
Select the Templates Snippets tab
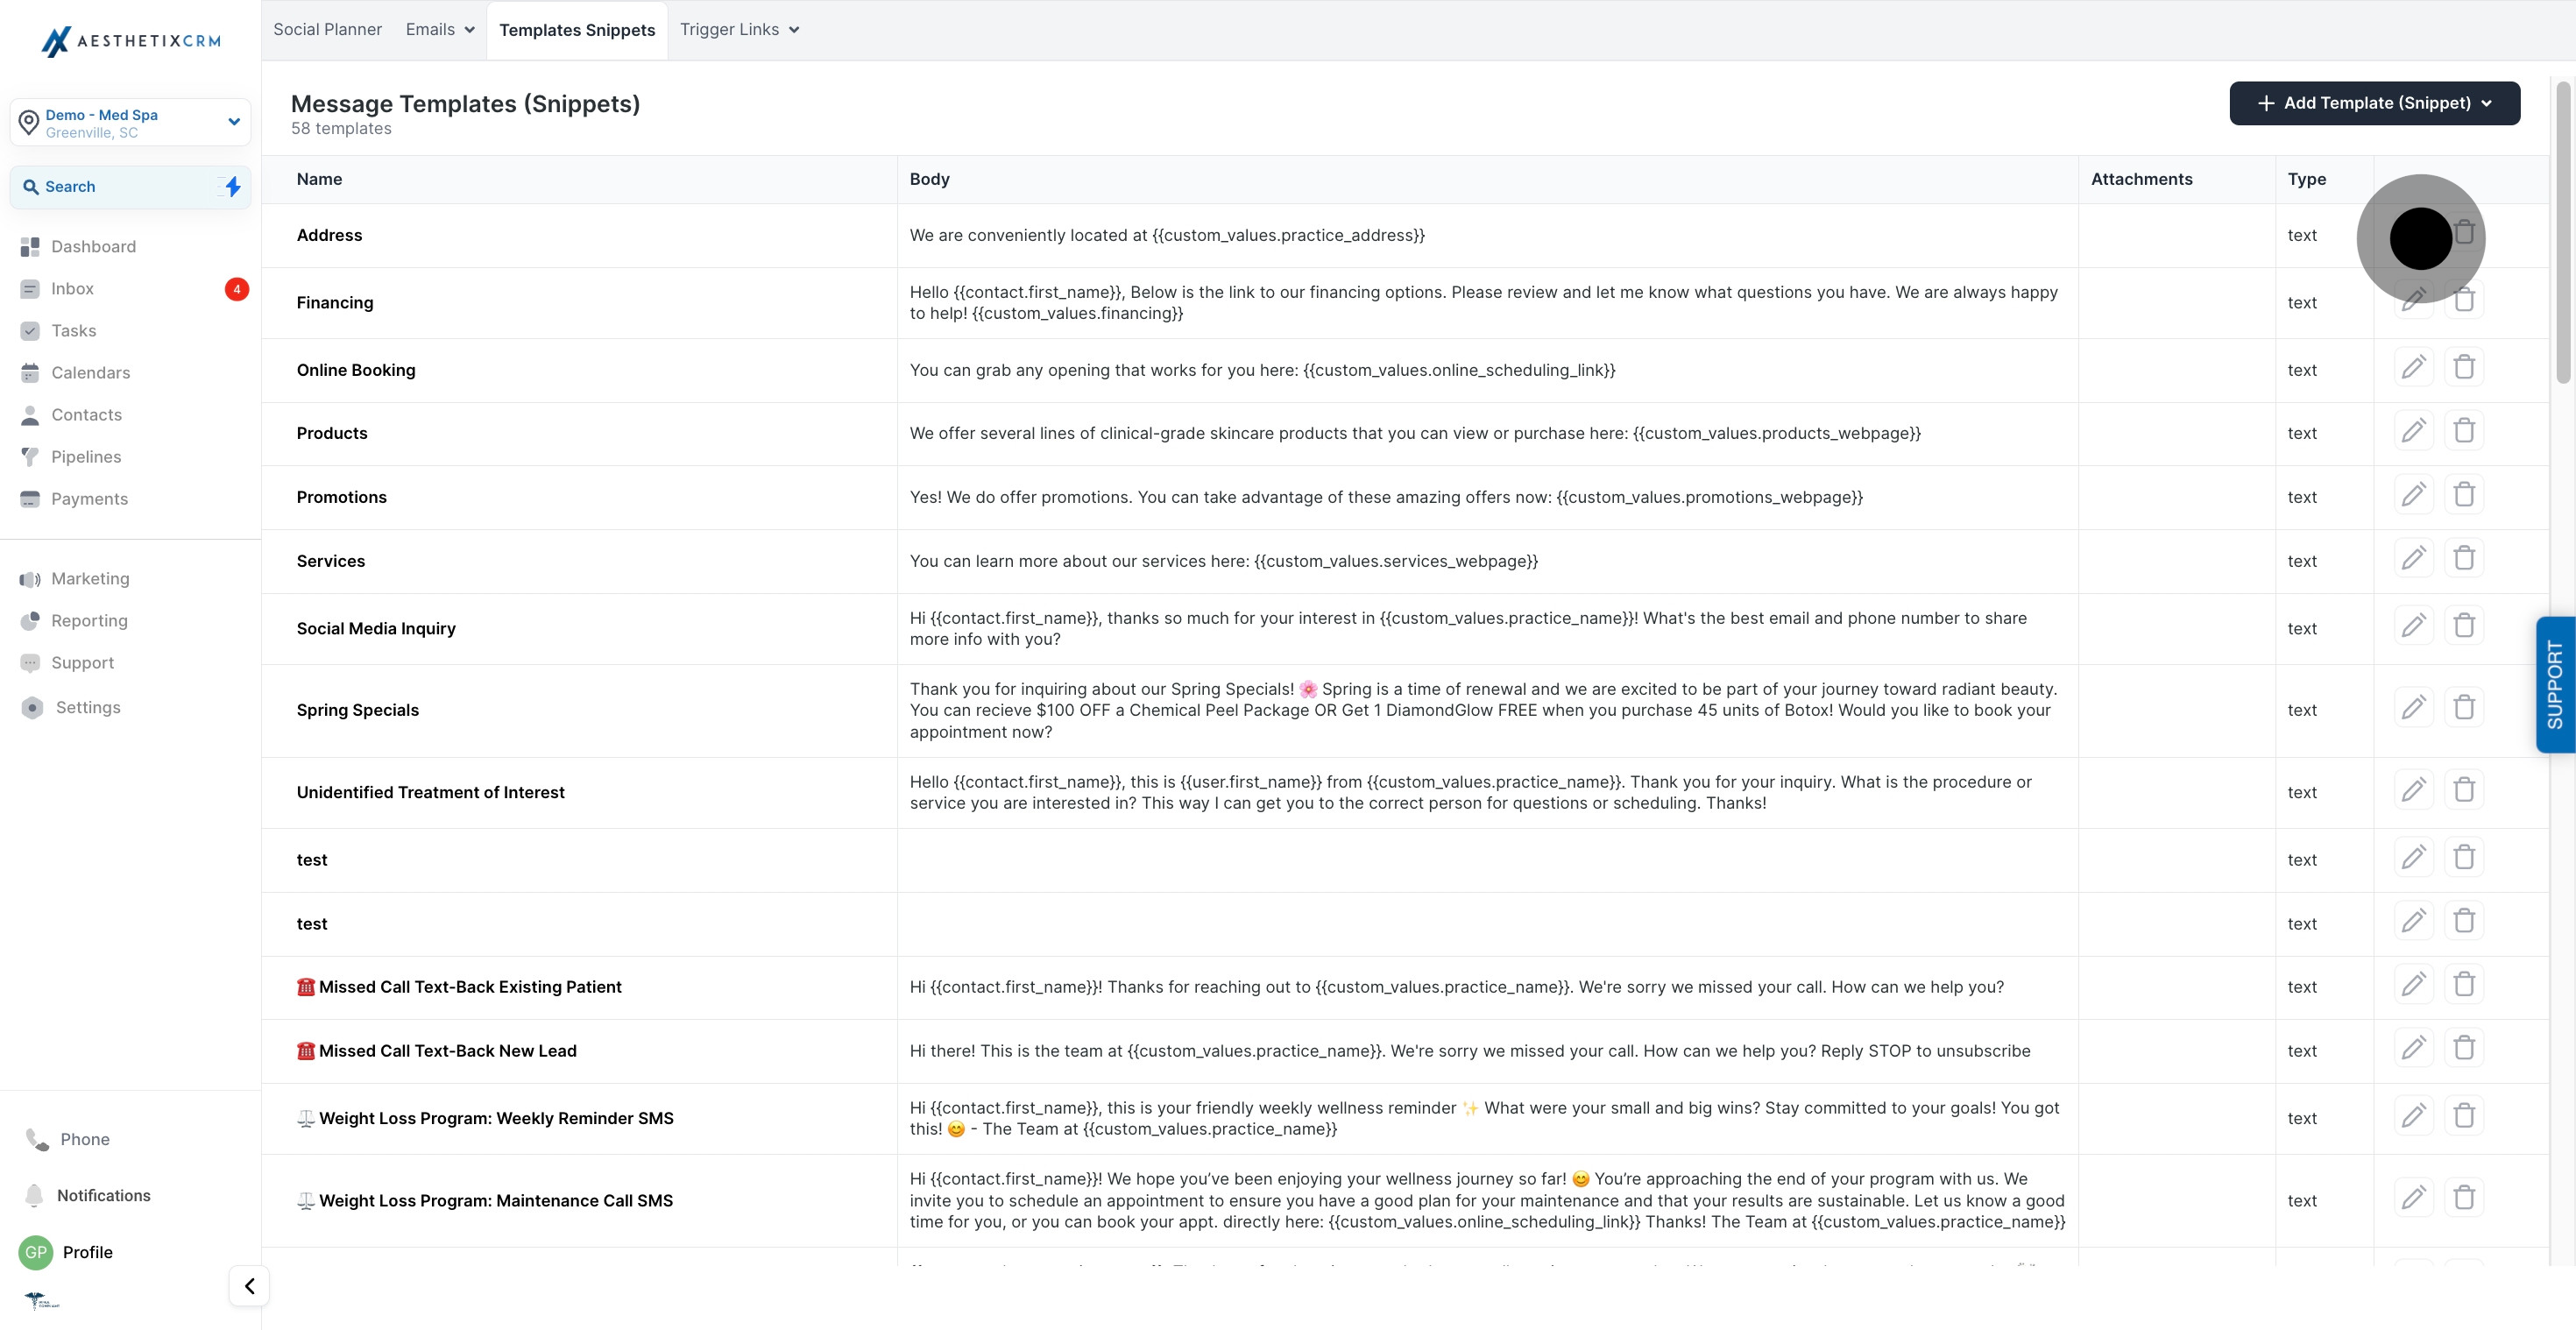577,30
